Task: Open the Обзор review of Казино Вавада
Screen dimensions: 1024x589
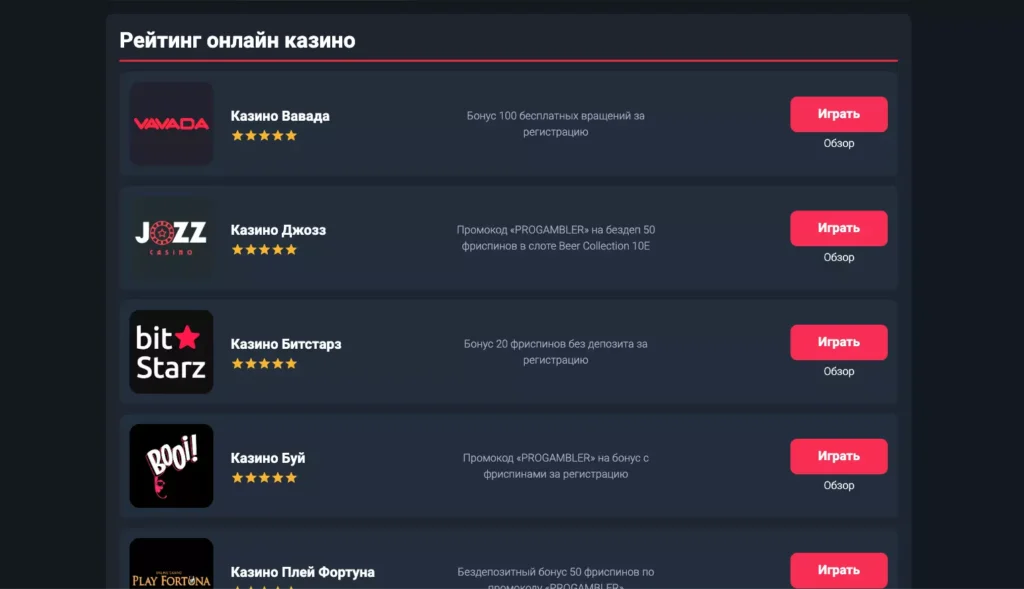Action: click(x=839, y=143)
